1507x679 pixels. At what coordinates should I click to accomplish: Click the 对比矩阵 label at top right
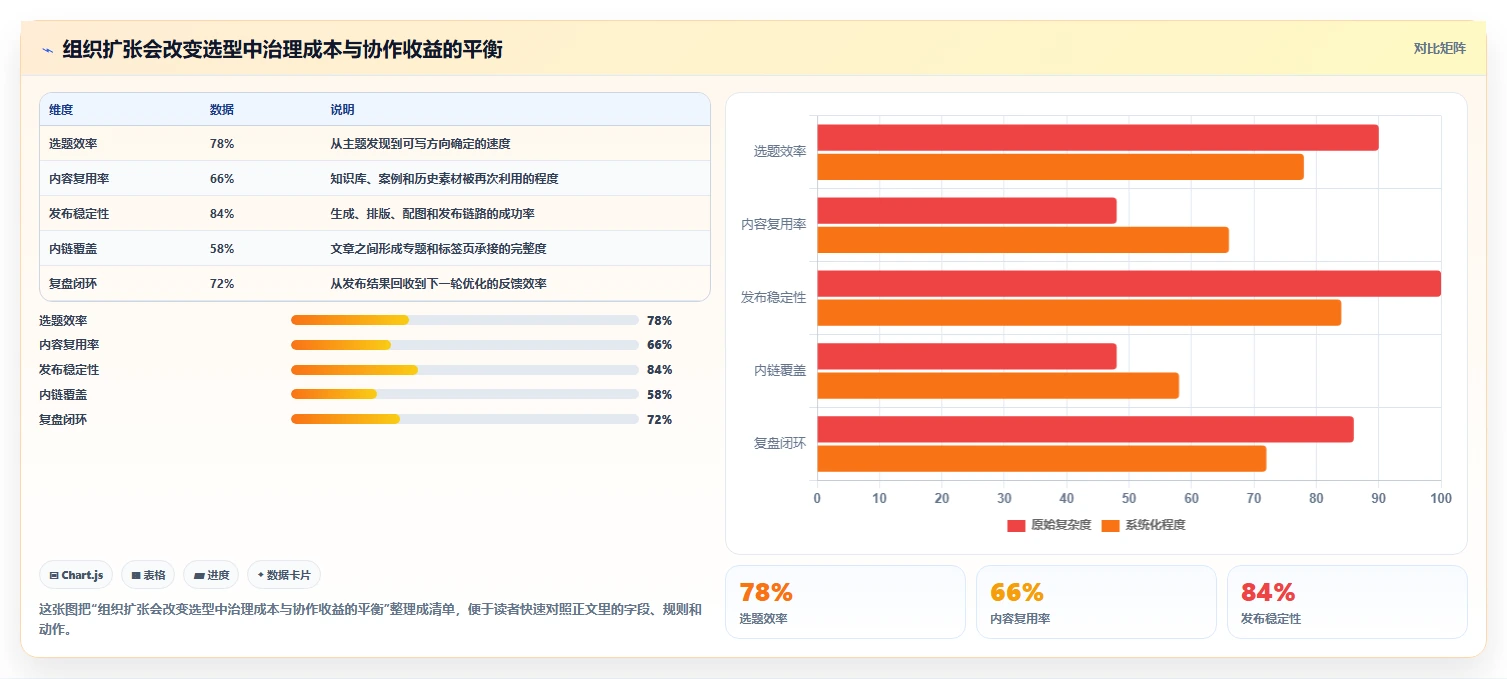tap(1440, 48)
